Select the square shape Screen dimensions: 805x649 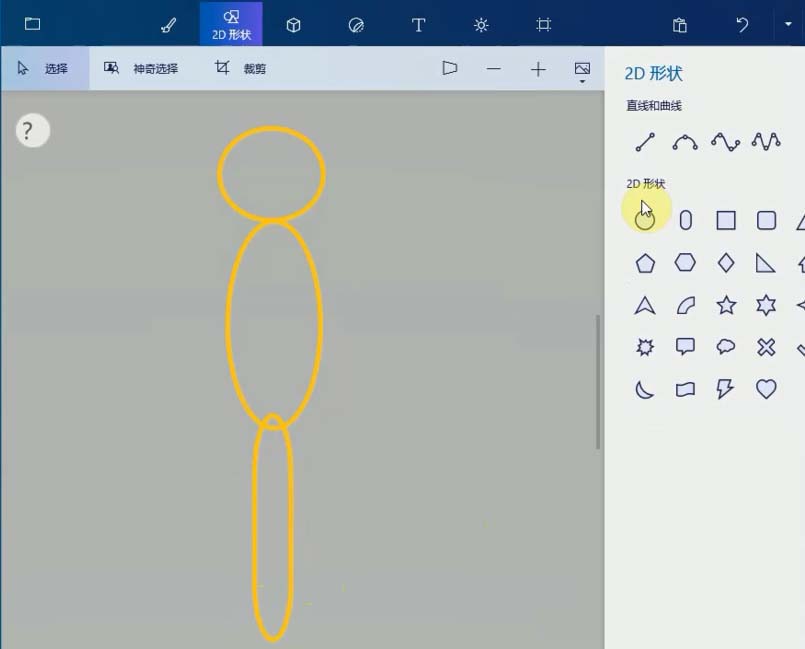pos(726,221)
